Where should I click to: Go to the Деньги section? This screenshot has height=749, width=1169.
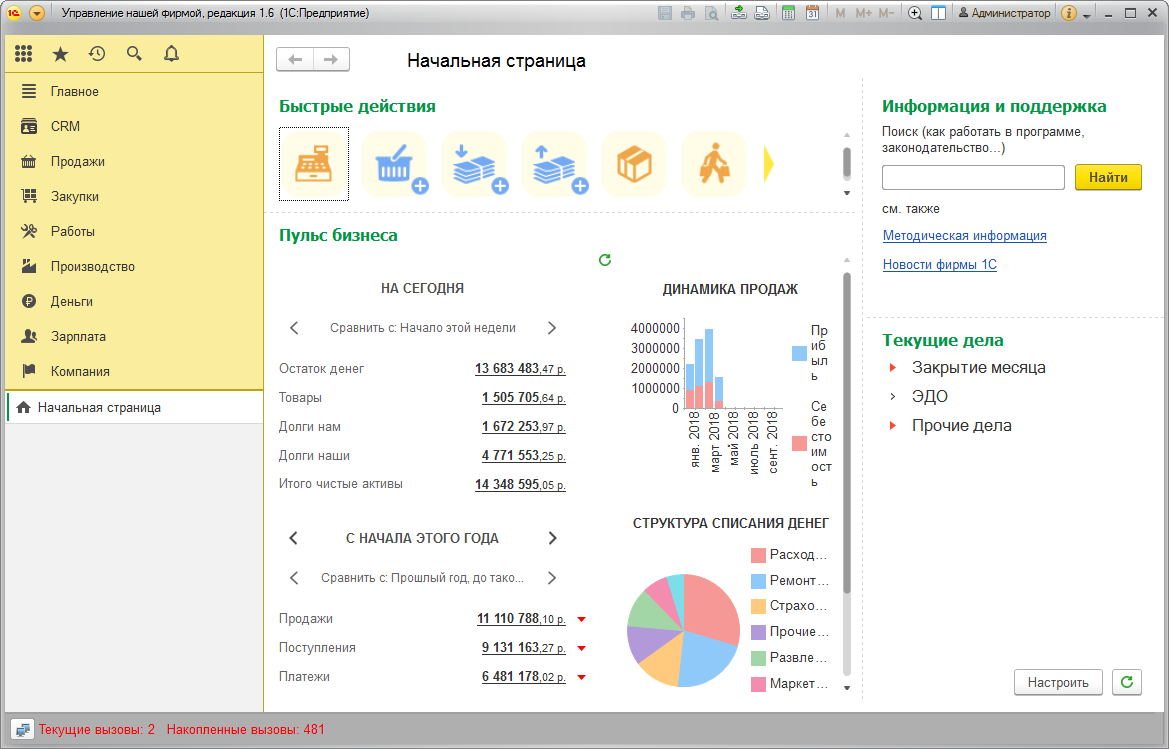(x=134, y=302)
